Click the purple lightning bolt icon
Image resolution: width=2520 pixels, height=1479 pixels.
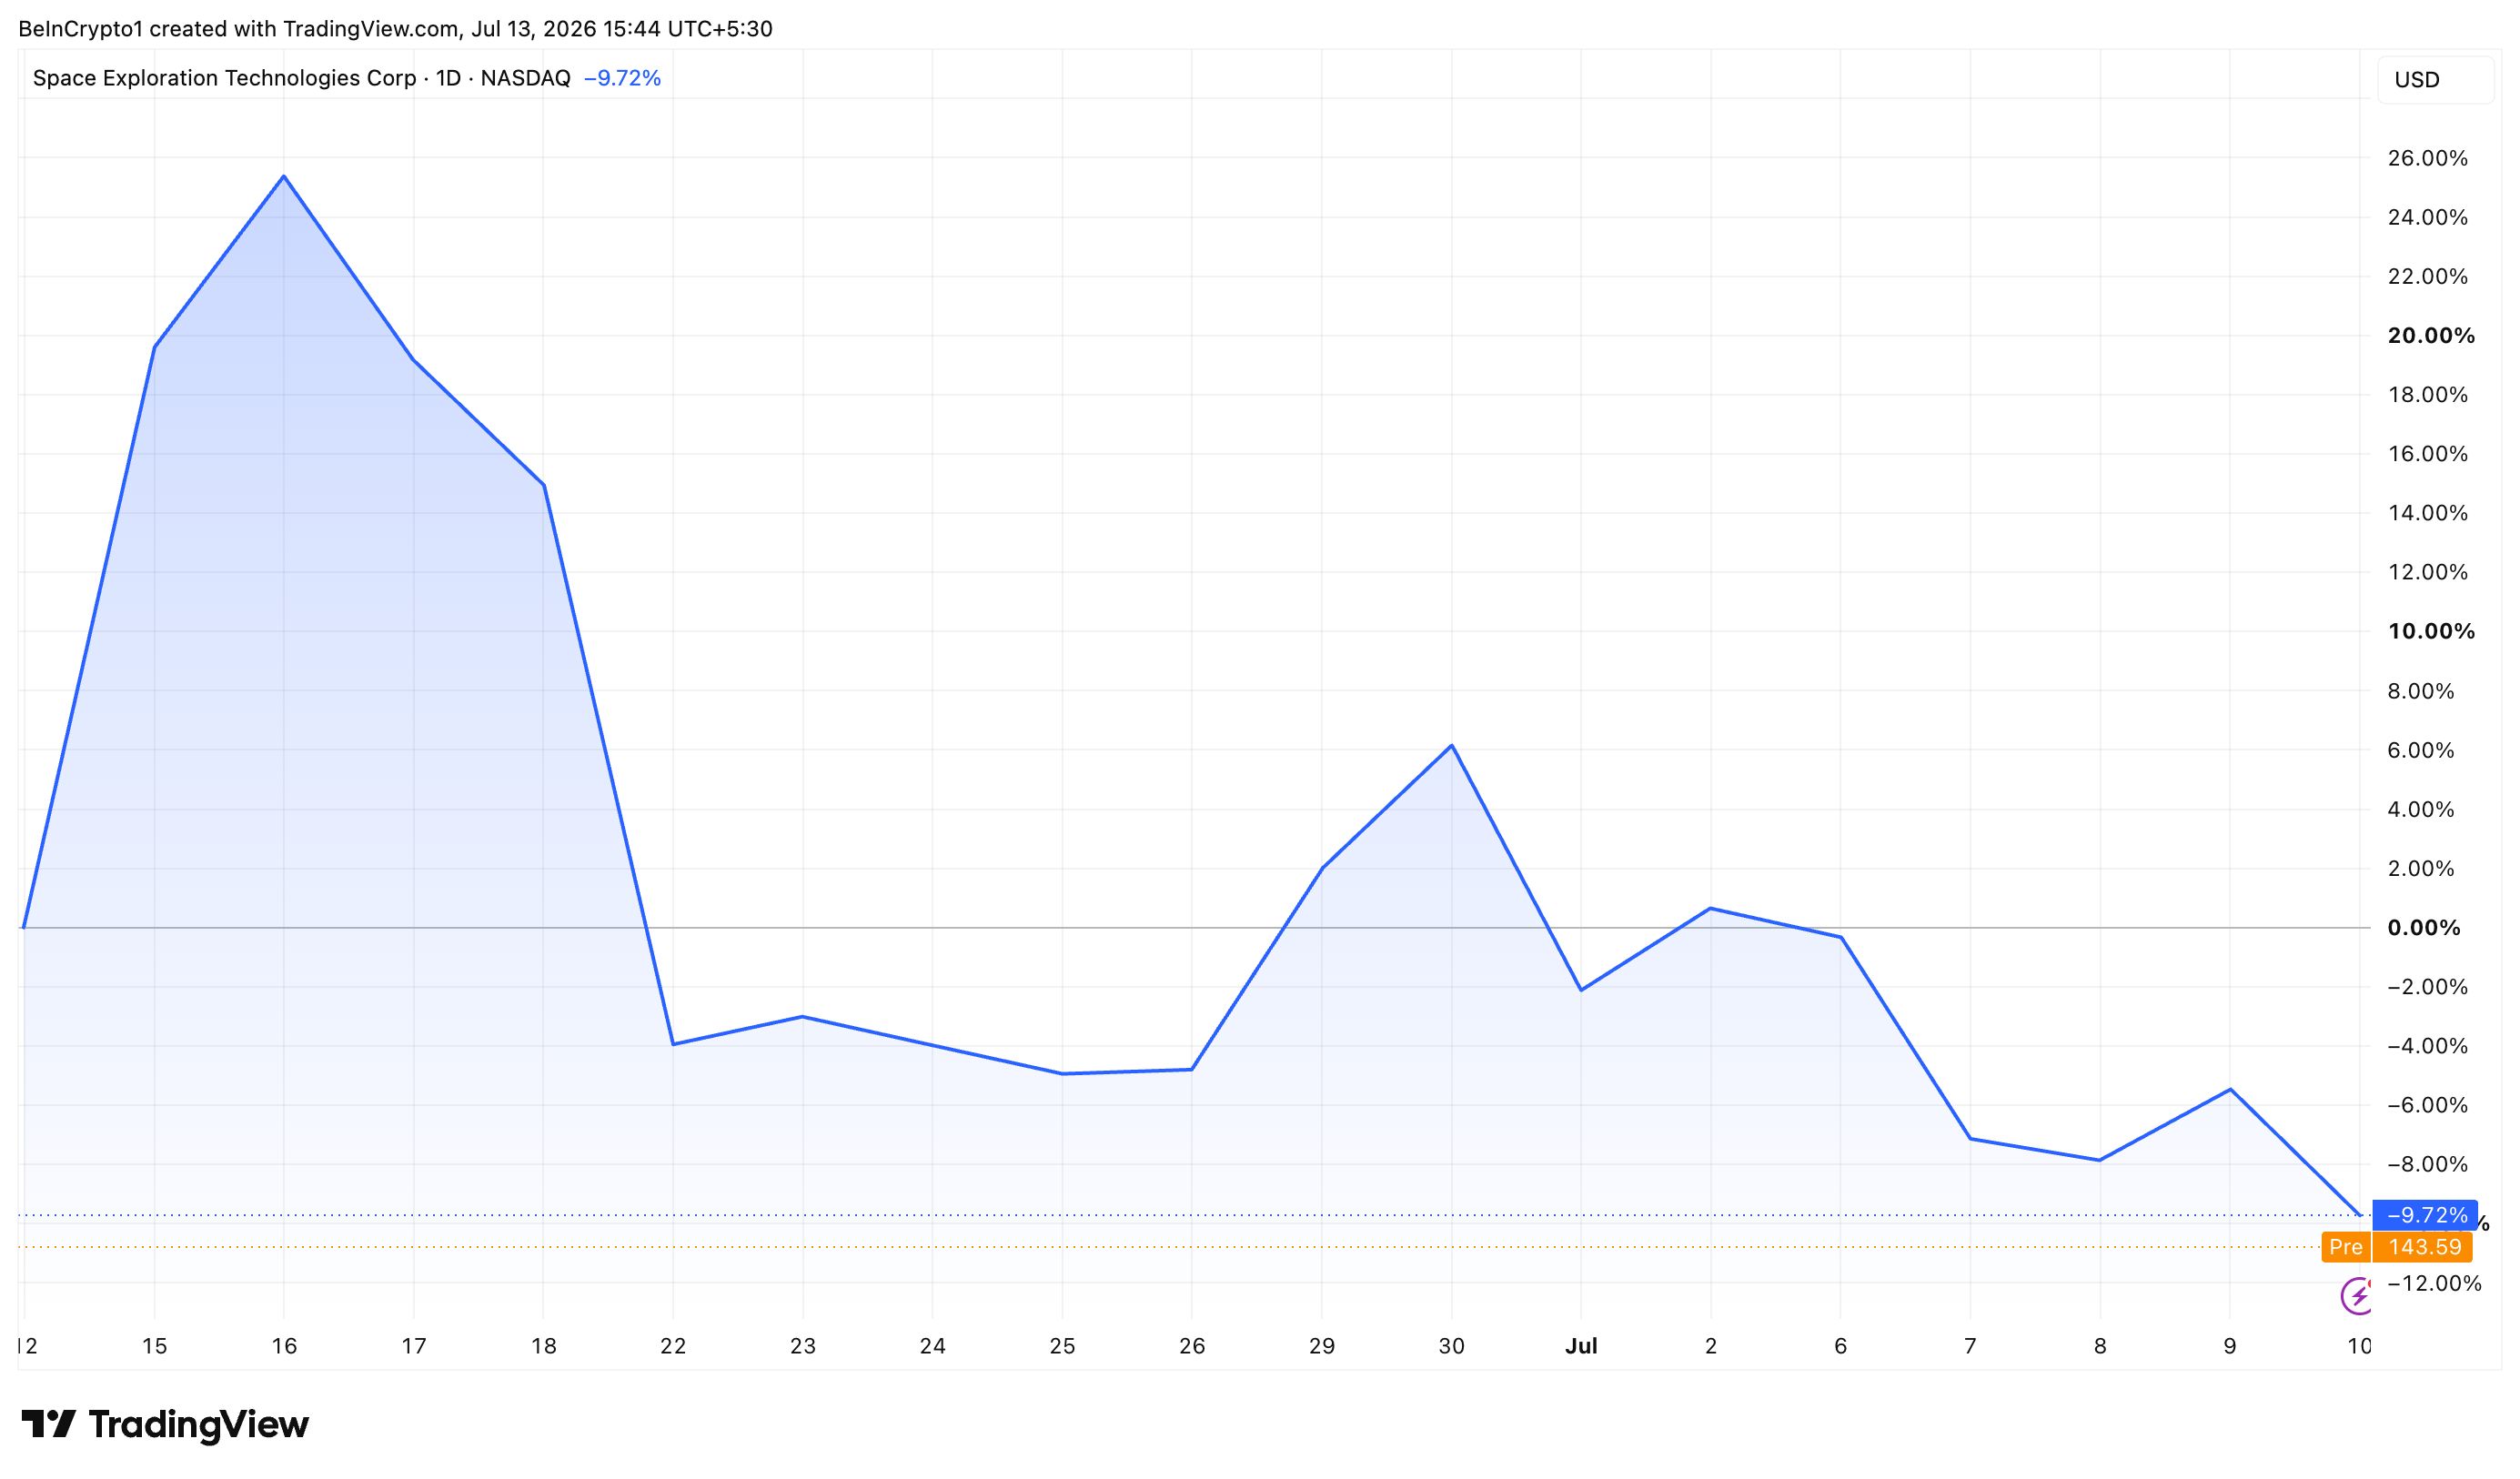2357,1296
